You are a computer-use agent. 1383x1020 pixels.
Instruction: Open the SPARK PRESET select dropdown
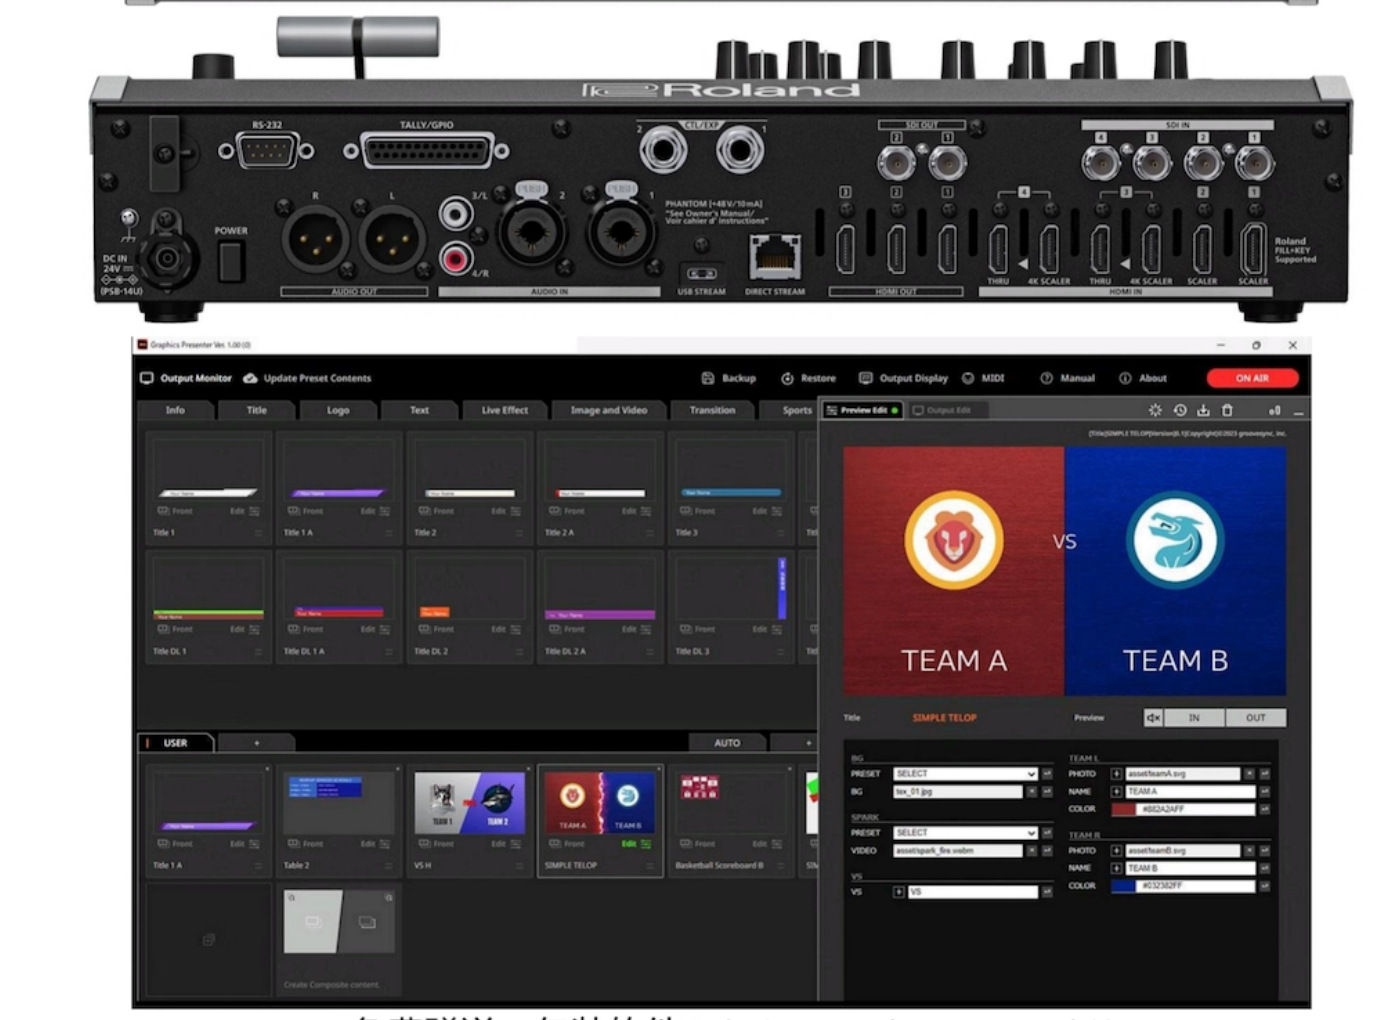965,833
